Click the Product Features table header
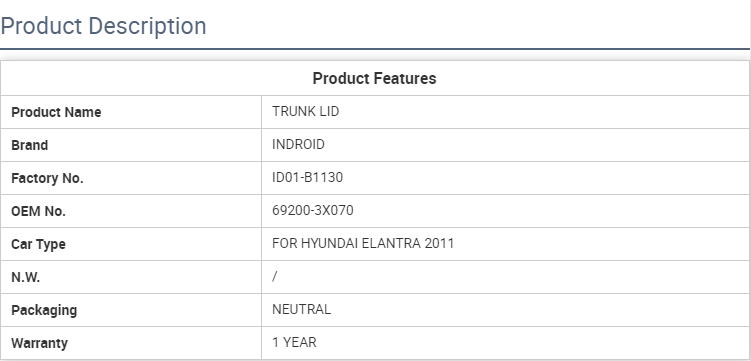Viewport: 751px width, 361px height. pos(375,78)
